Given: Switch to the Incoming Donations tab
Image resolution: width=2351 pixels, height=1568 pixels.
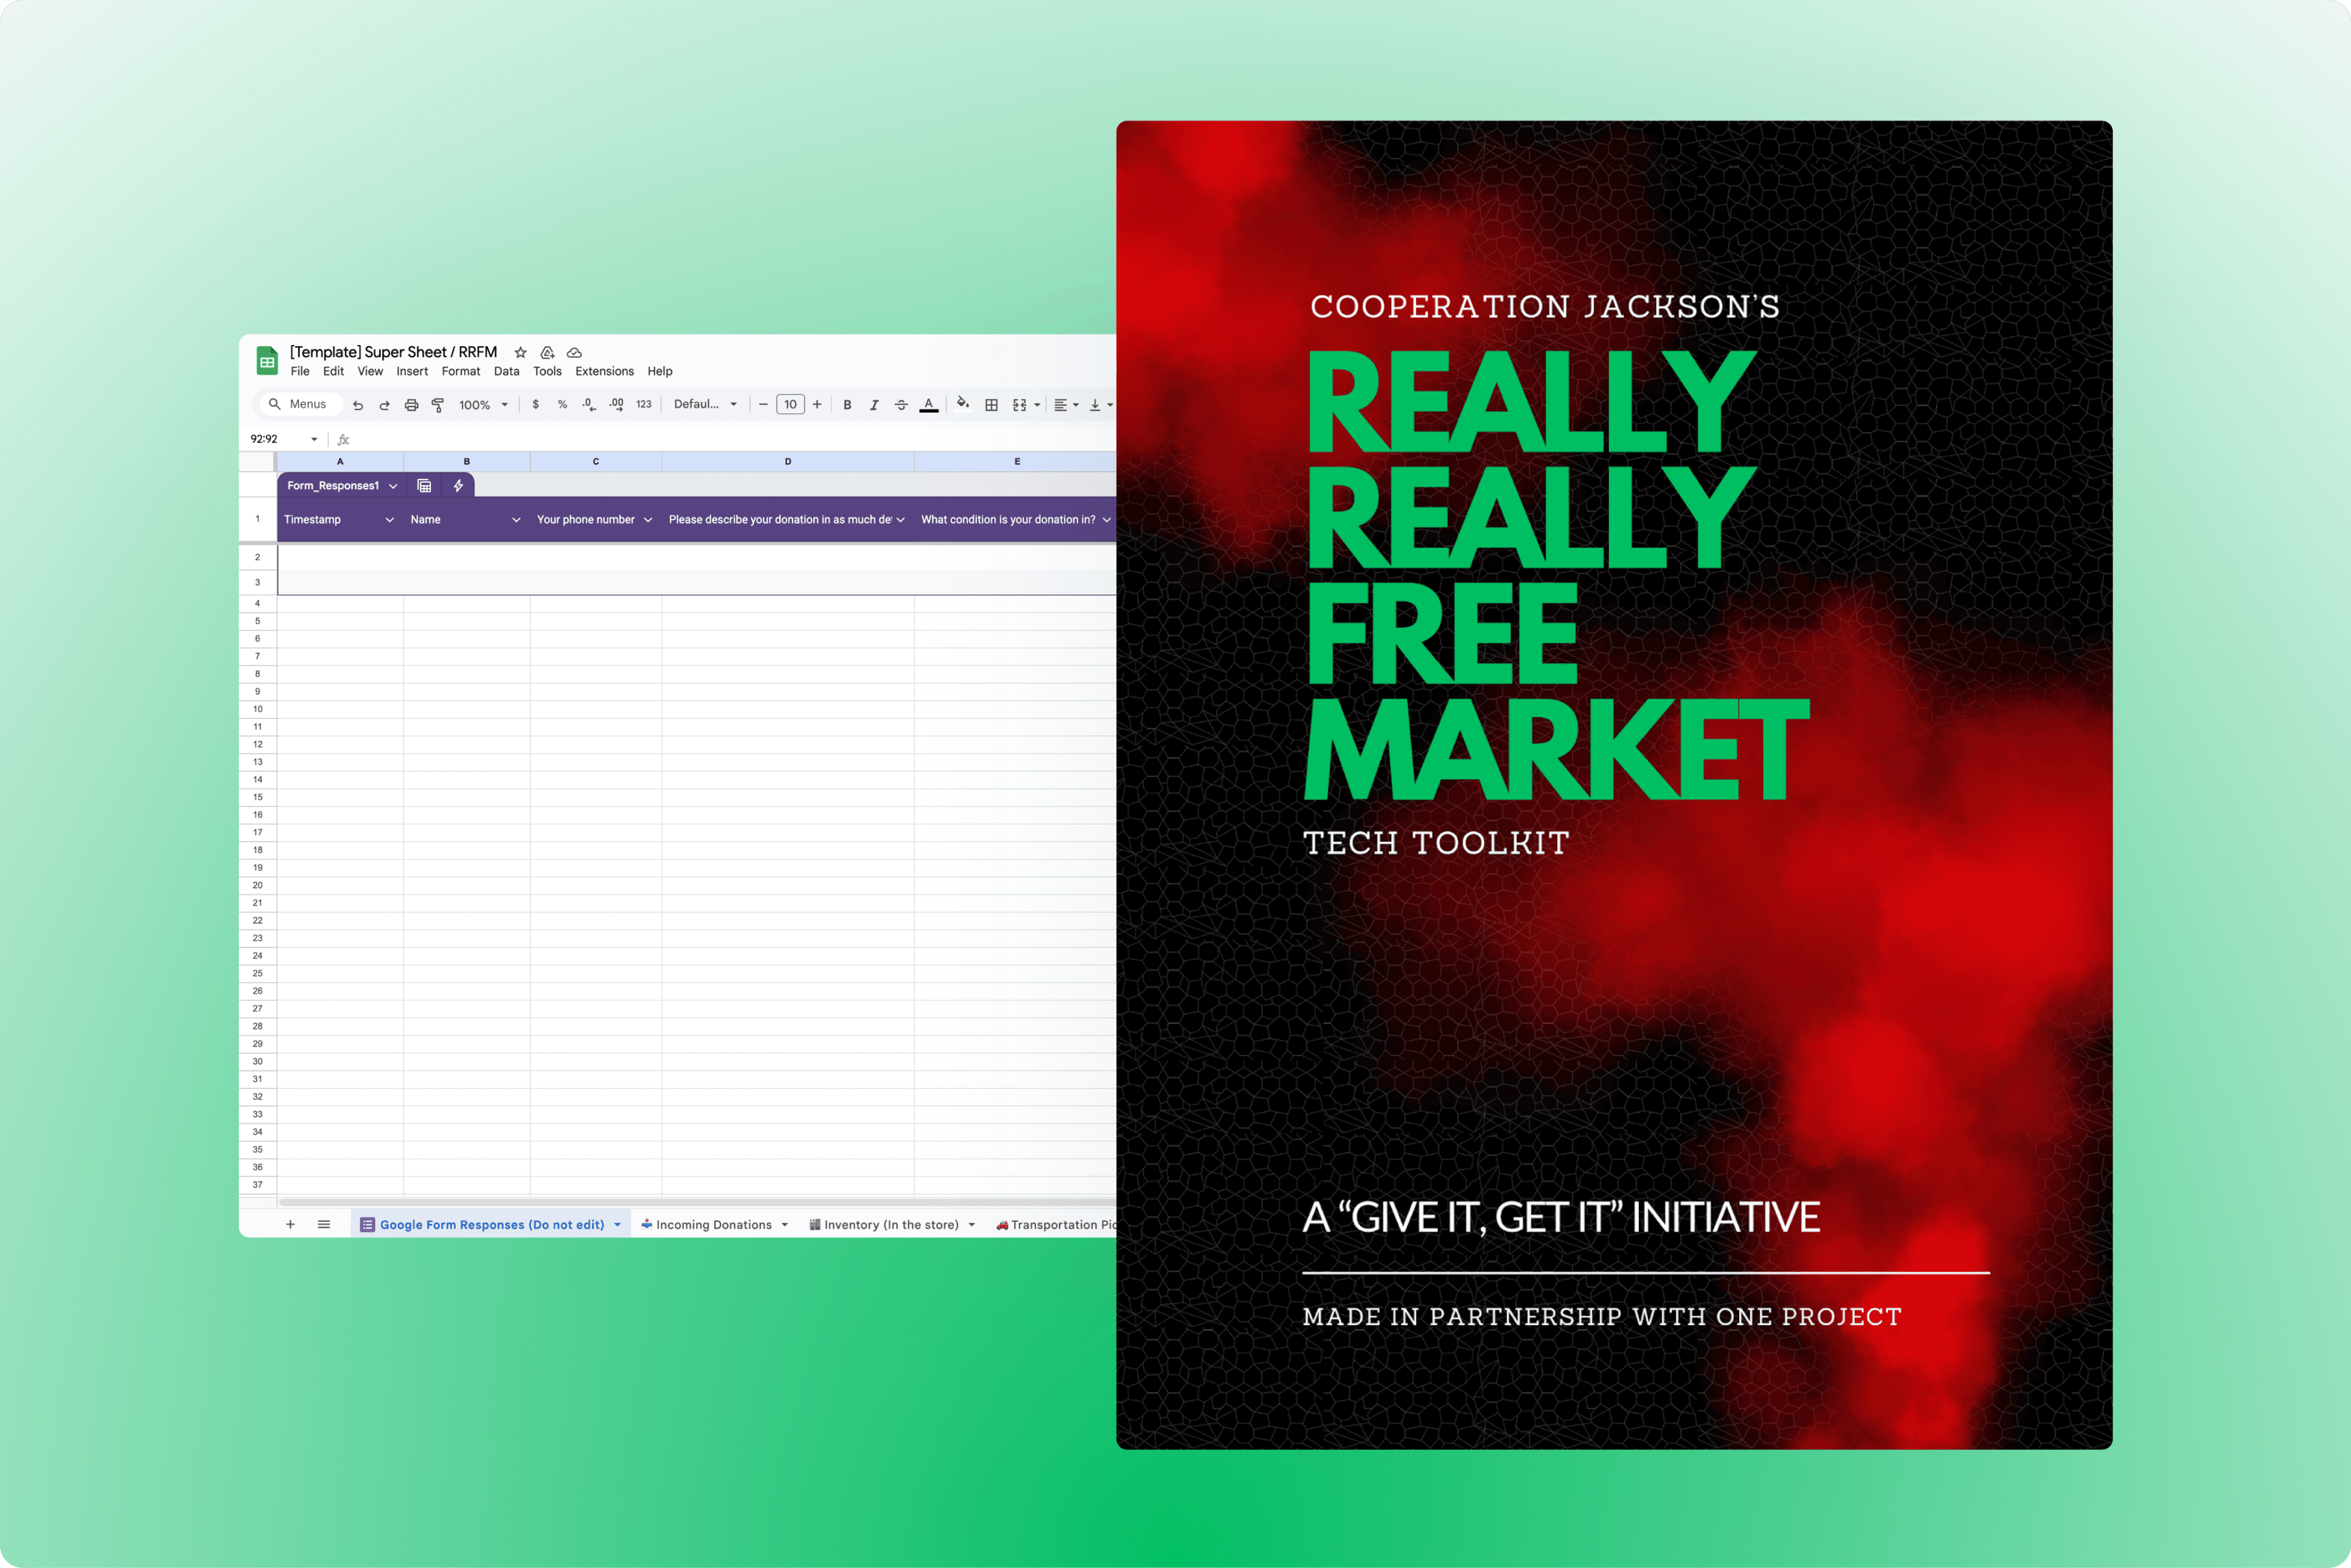Looking at the screenshot, I should 713,1224.
